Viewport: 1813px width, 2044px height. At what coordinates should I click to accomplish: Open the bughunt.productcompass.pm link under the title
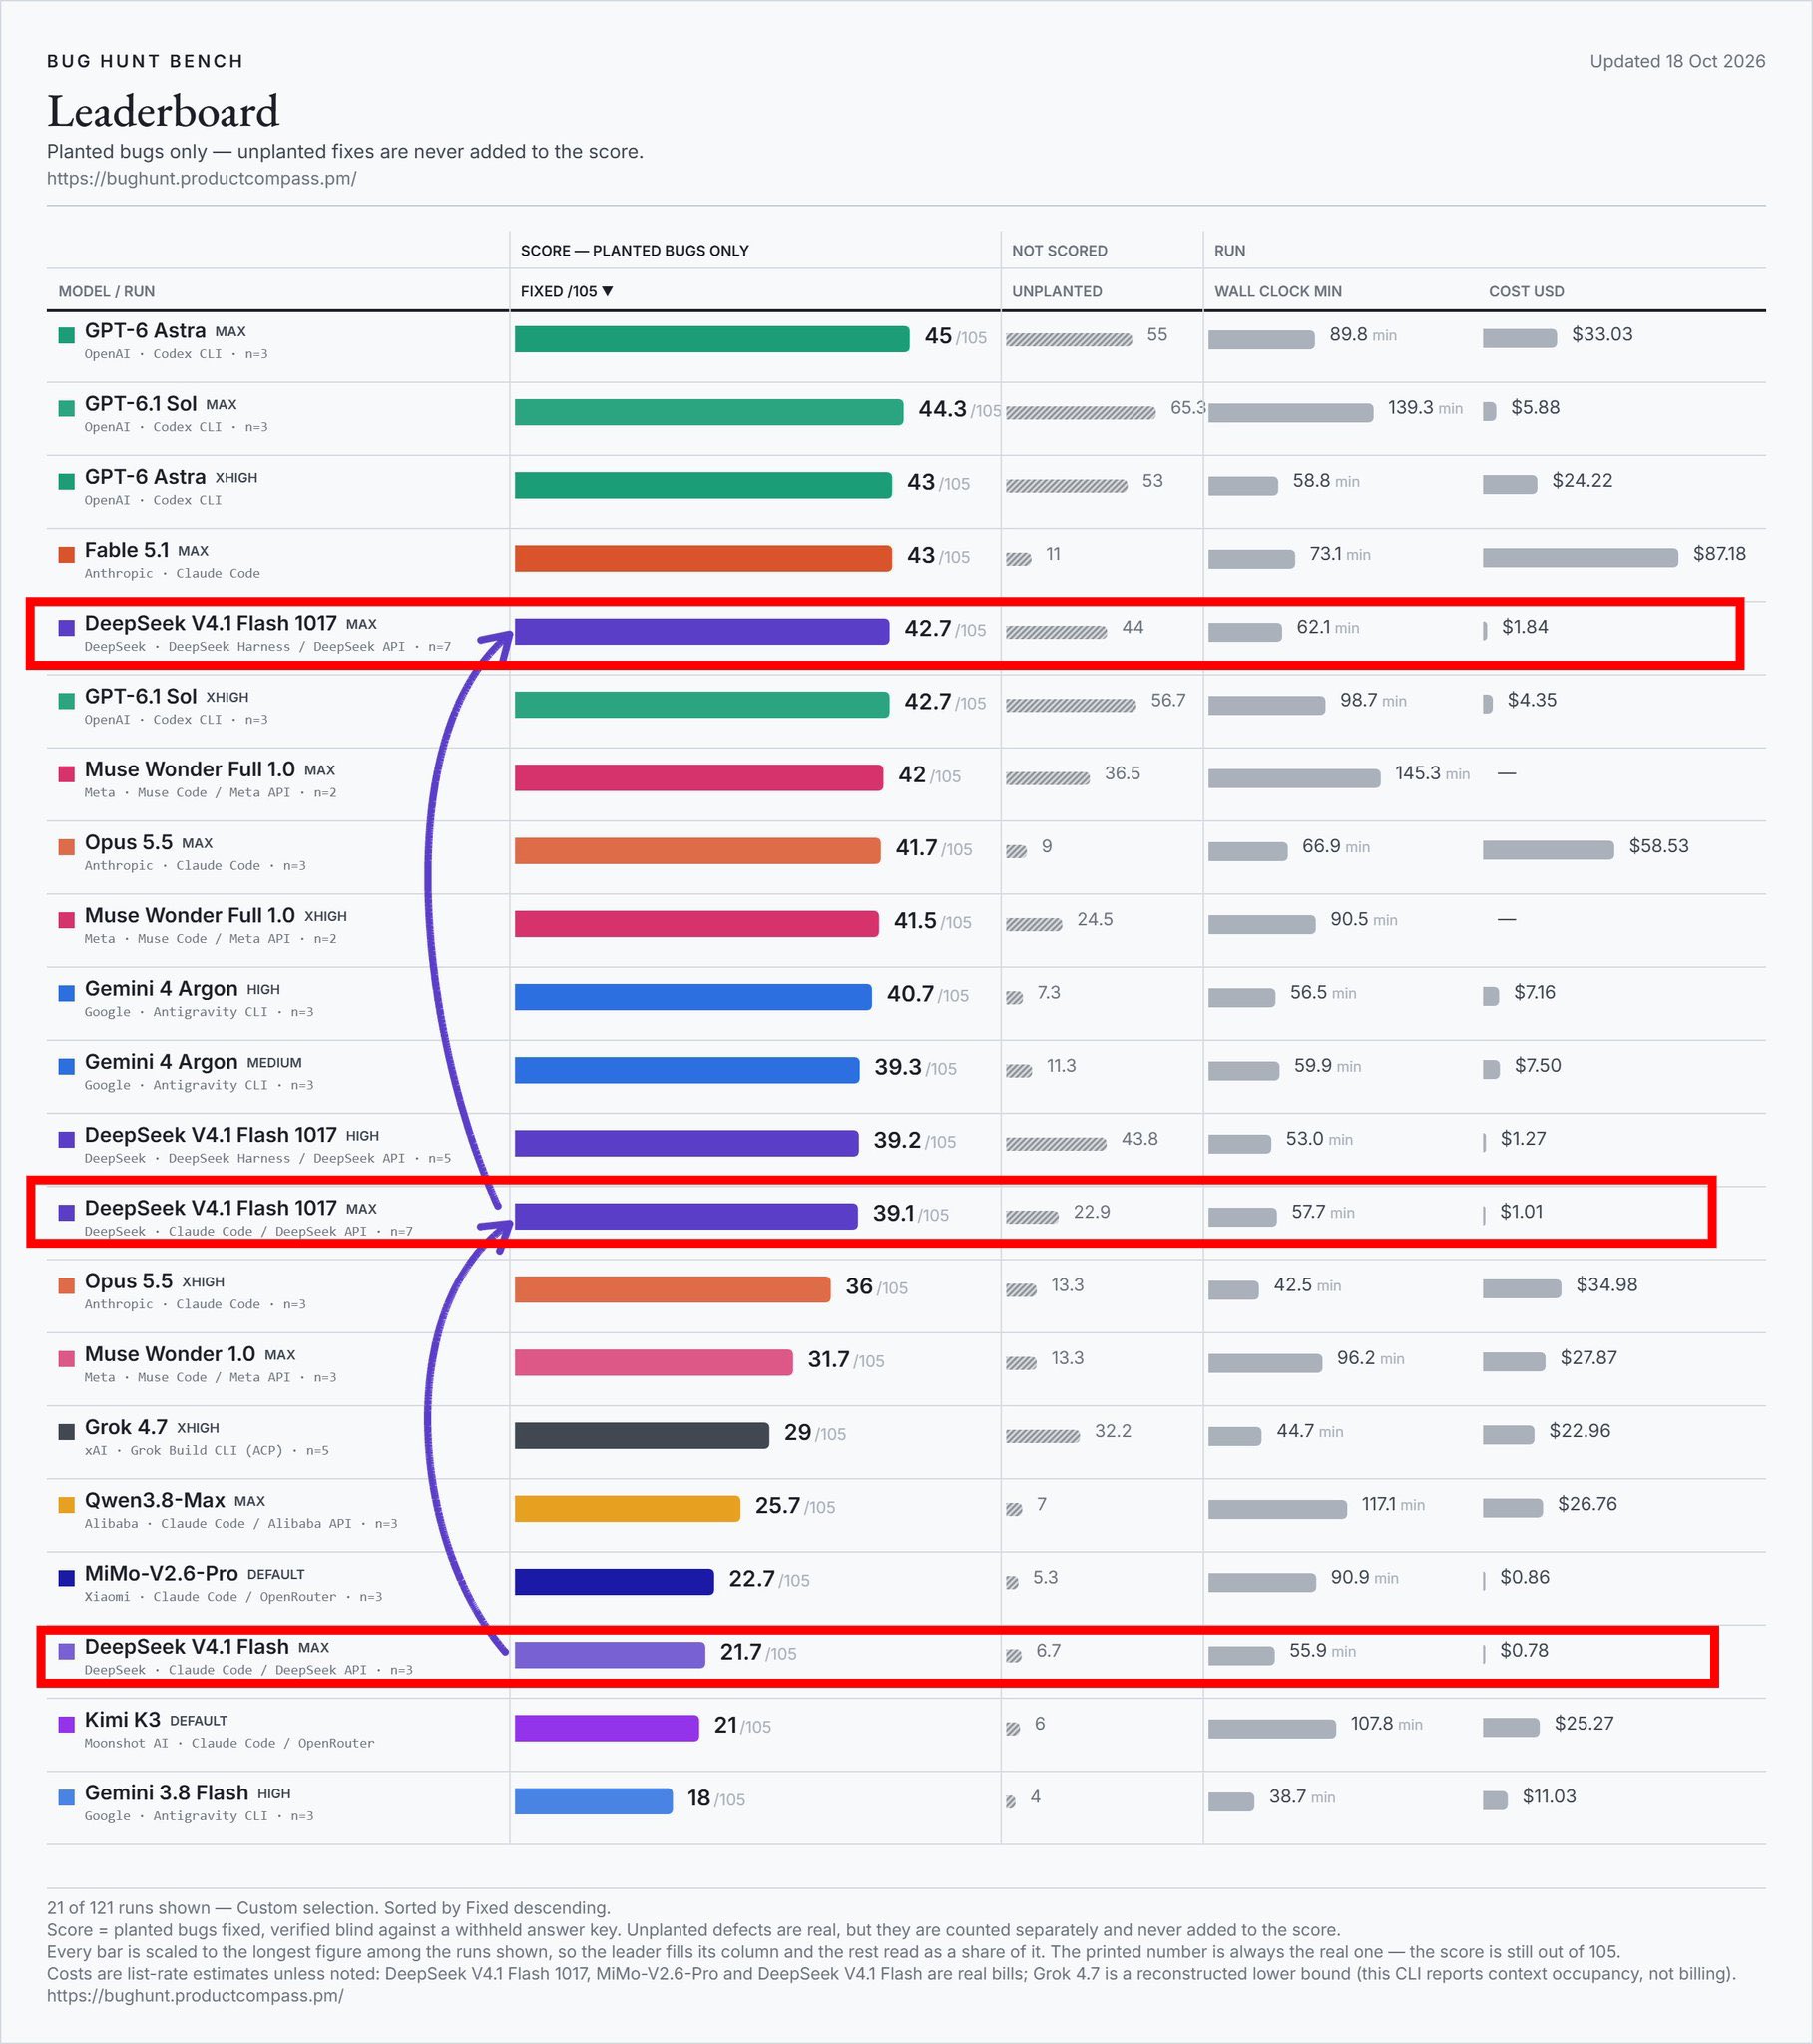(201, 178)
